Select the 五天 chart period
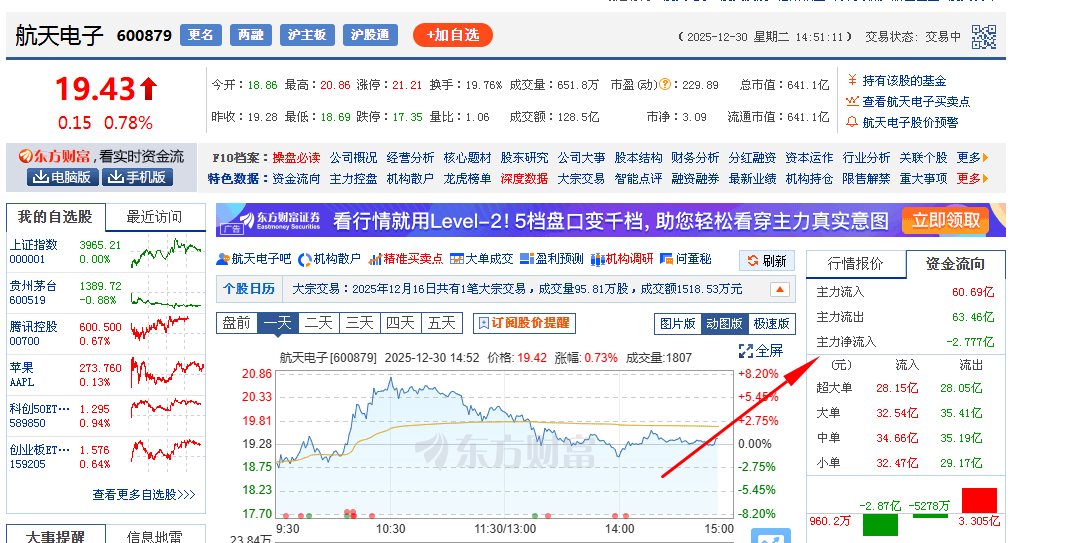This screenshot has width=1090, height=543. [442, 323]
